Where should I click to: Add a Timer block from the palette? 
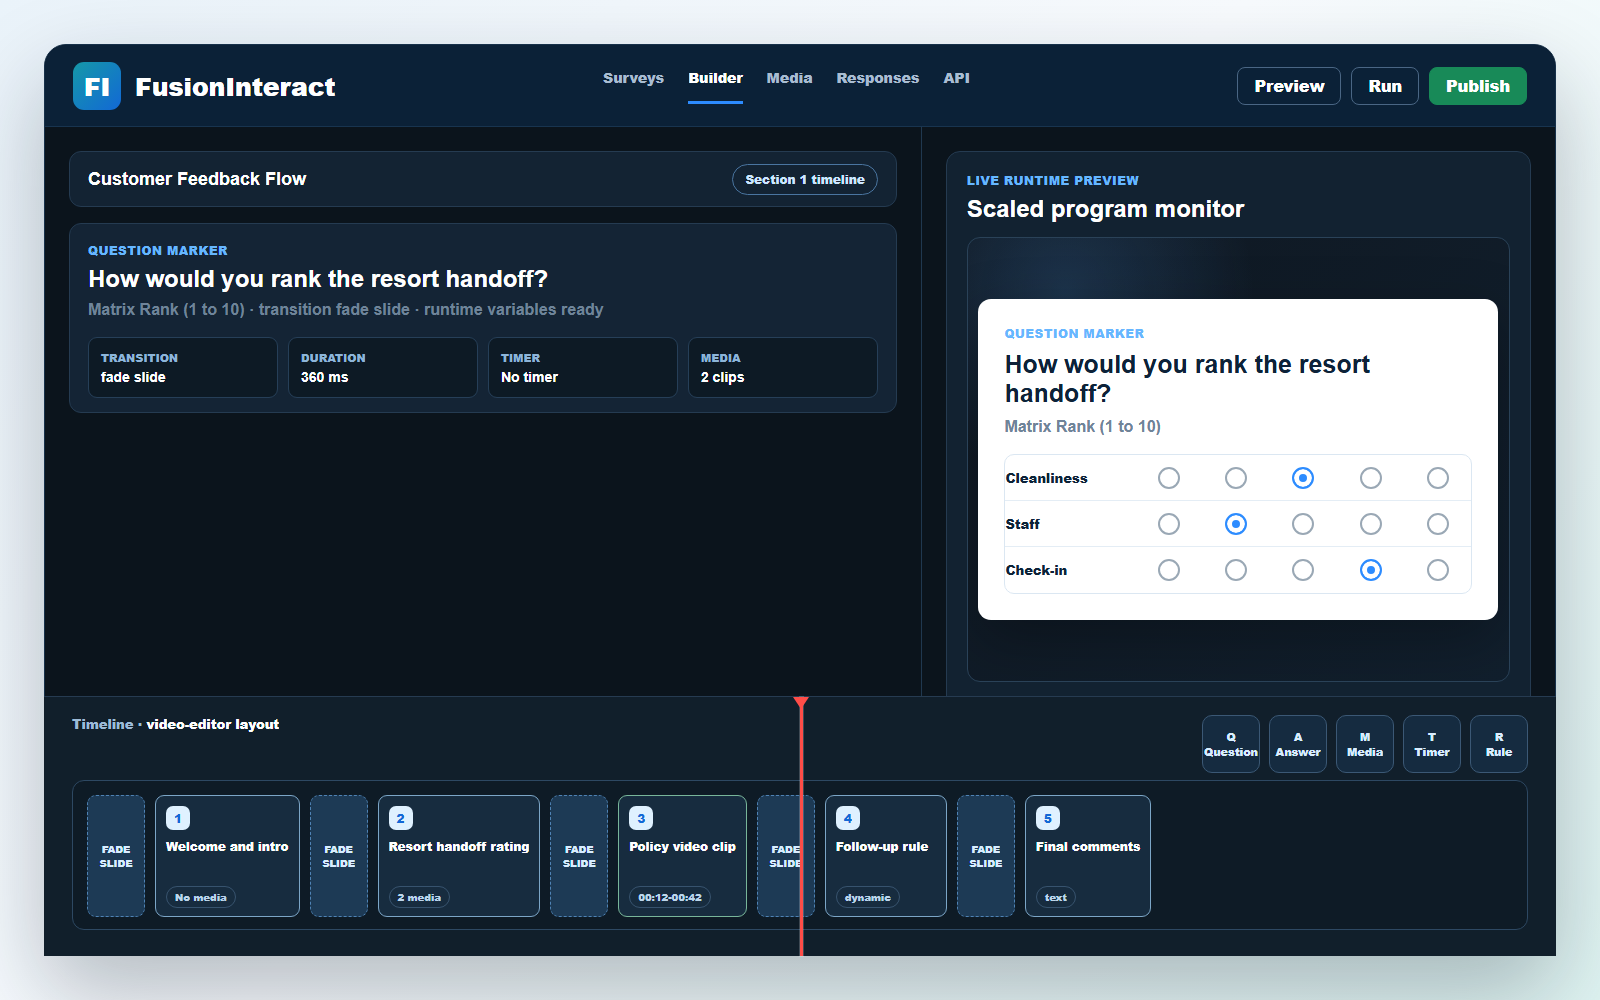point(1432,744)
